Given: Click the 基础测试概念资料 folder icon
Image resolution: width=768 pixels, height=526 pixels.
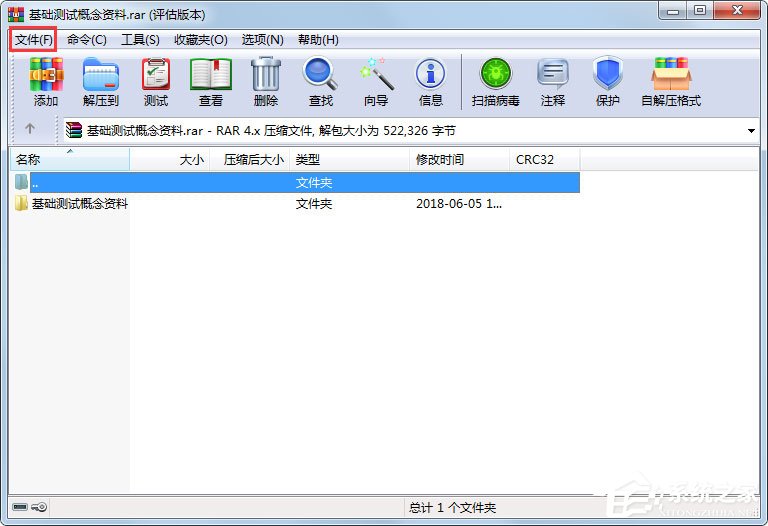Looking at the screenshot, I should pos(21,203).
